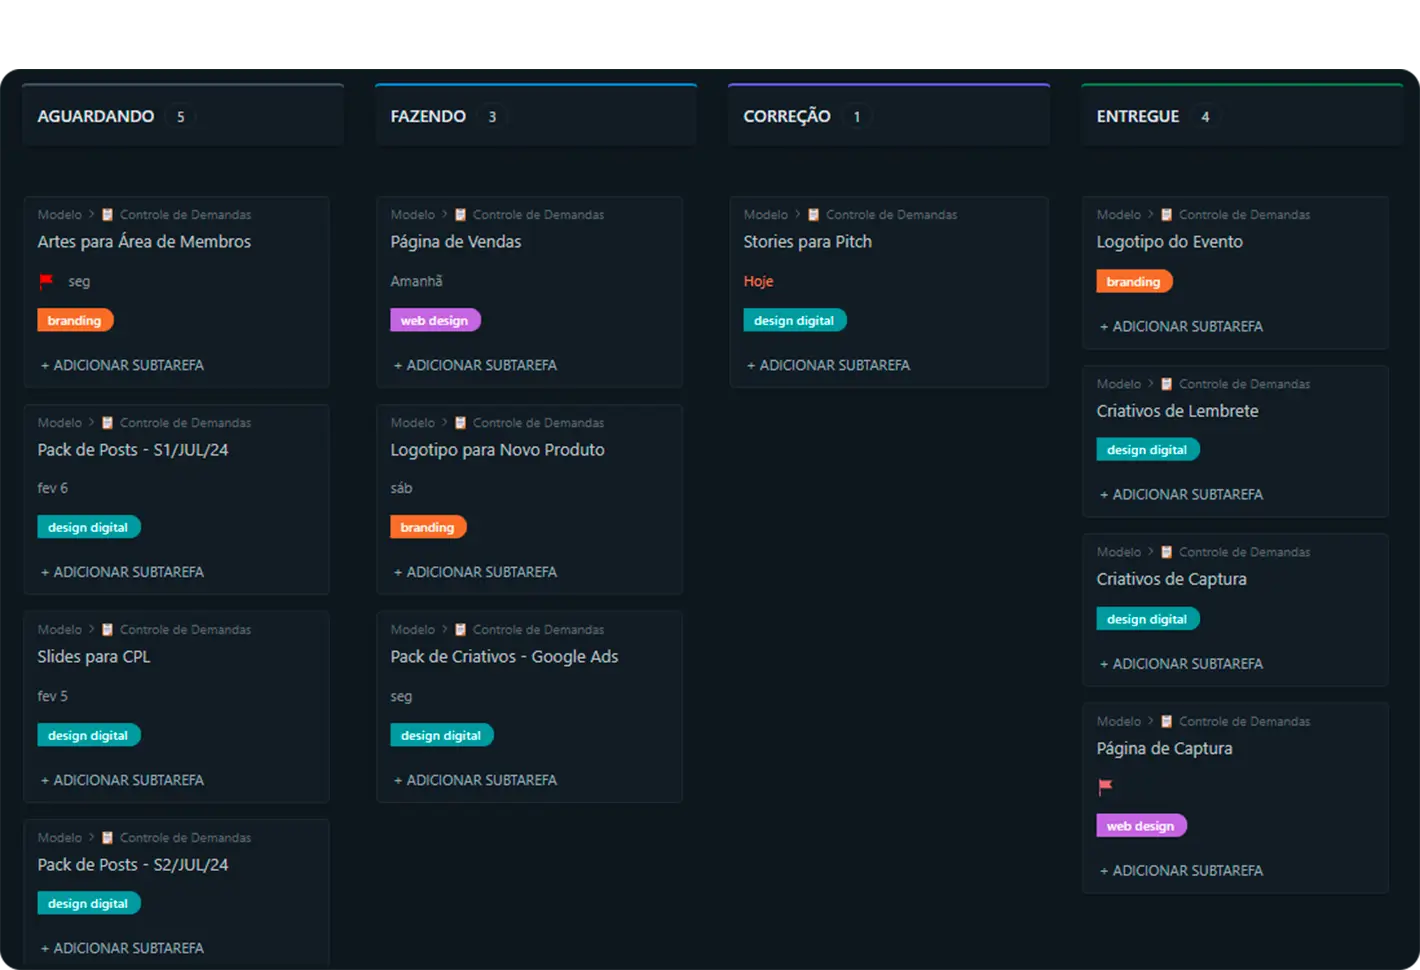Image resolution: width=1420 pixels, height=970 pixels.
Task: Click list icon in Logotipo do Evento breadcrumb
Action: [x=1167, y=215]
